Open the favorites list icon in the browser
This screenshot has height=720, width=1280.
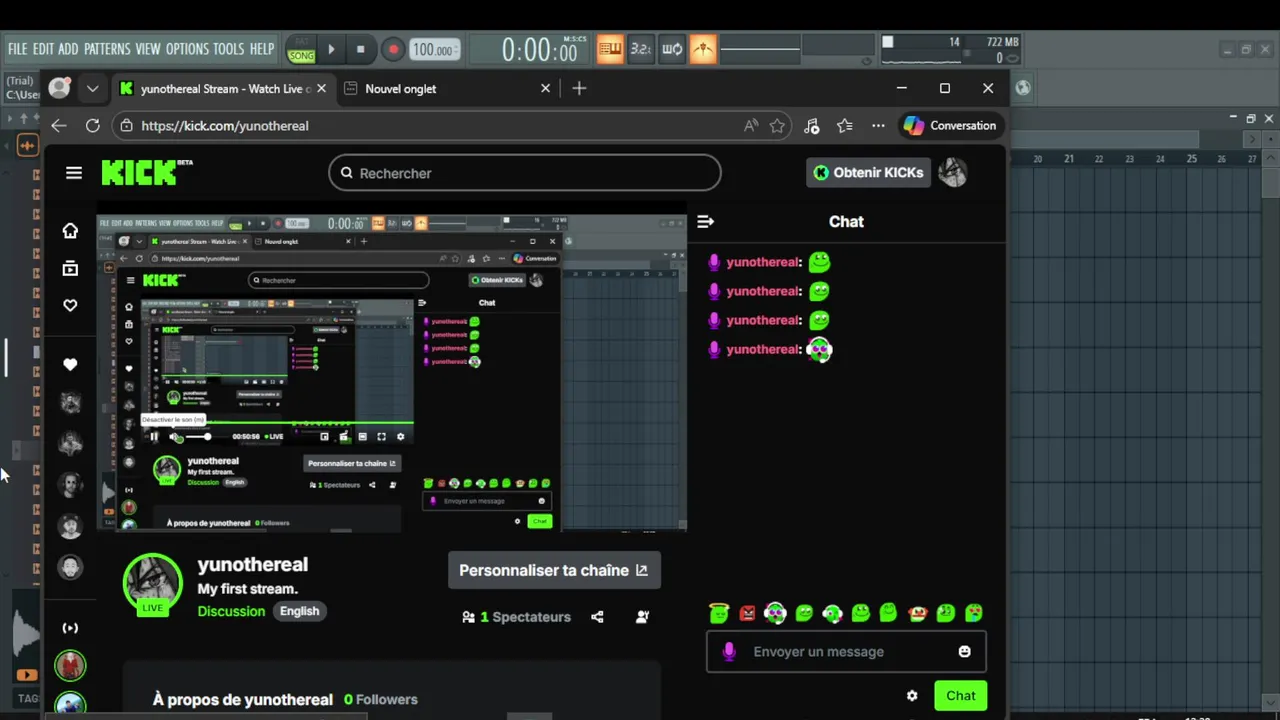(845, 125)
